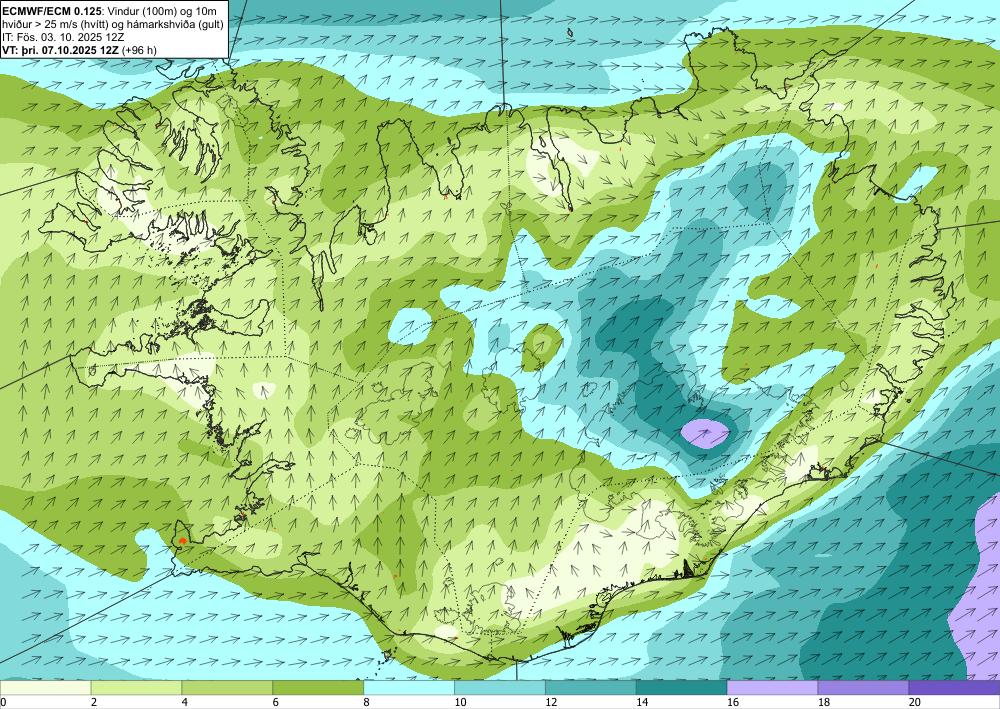1000x709 pixels.
Task: Click the line "hviður > 25 m/s (hvítt)"
Action: coord(56,24)
